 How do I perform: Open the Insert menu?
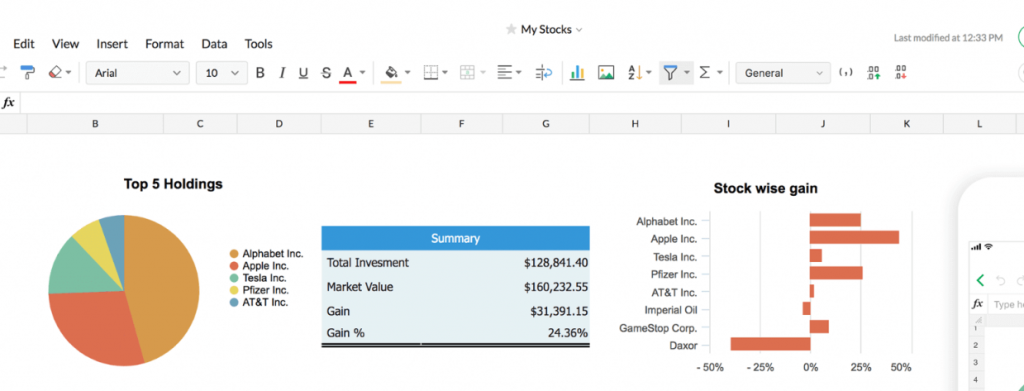click(112, 44)
